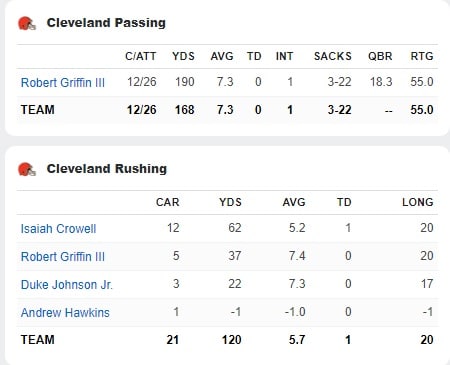Click the CAR column header in rushing
Image resolution: width=450 pixels, height=365 pixels.
tap(168, 202)
